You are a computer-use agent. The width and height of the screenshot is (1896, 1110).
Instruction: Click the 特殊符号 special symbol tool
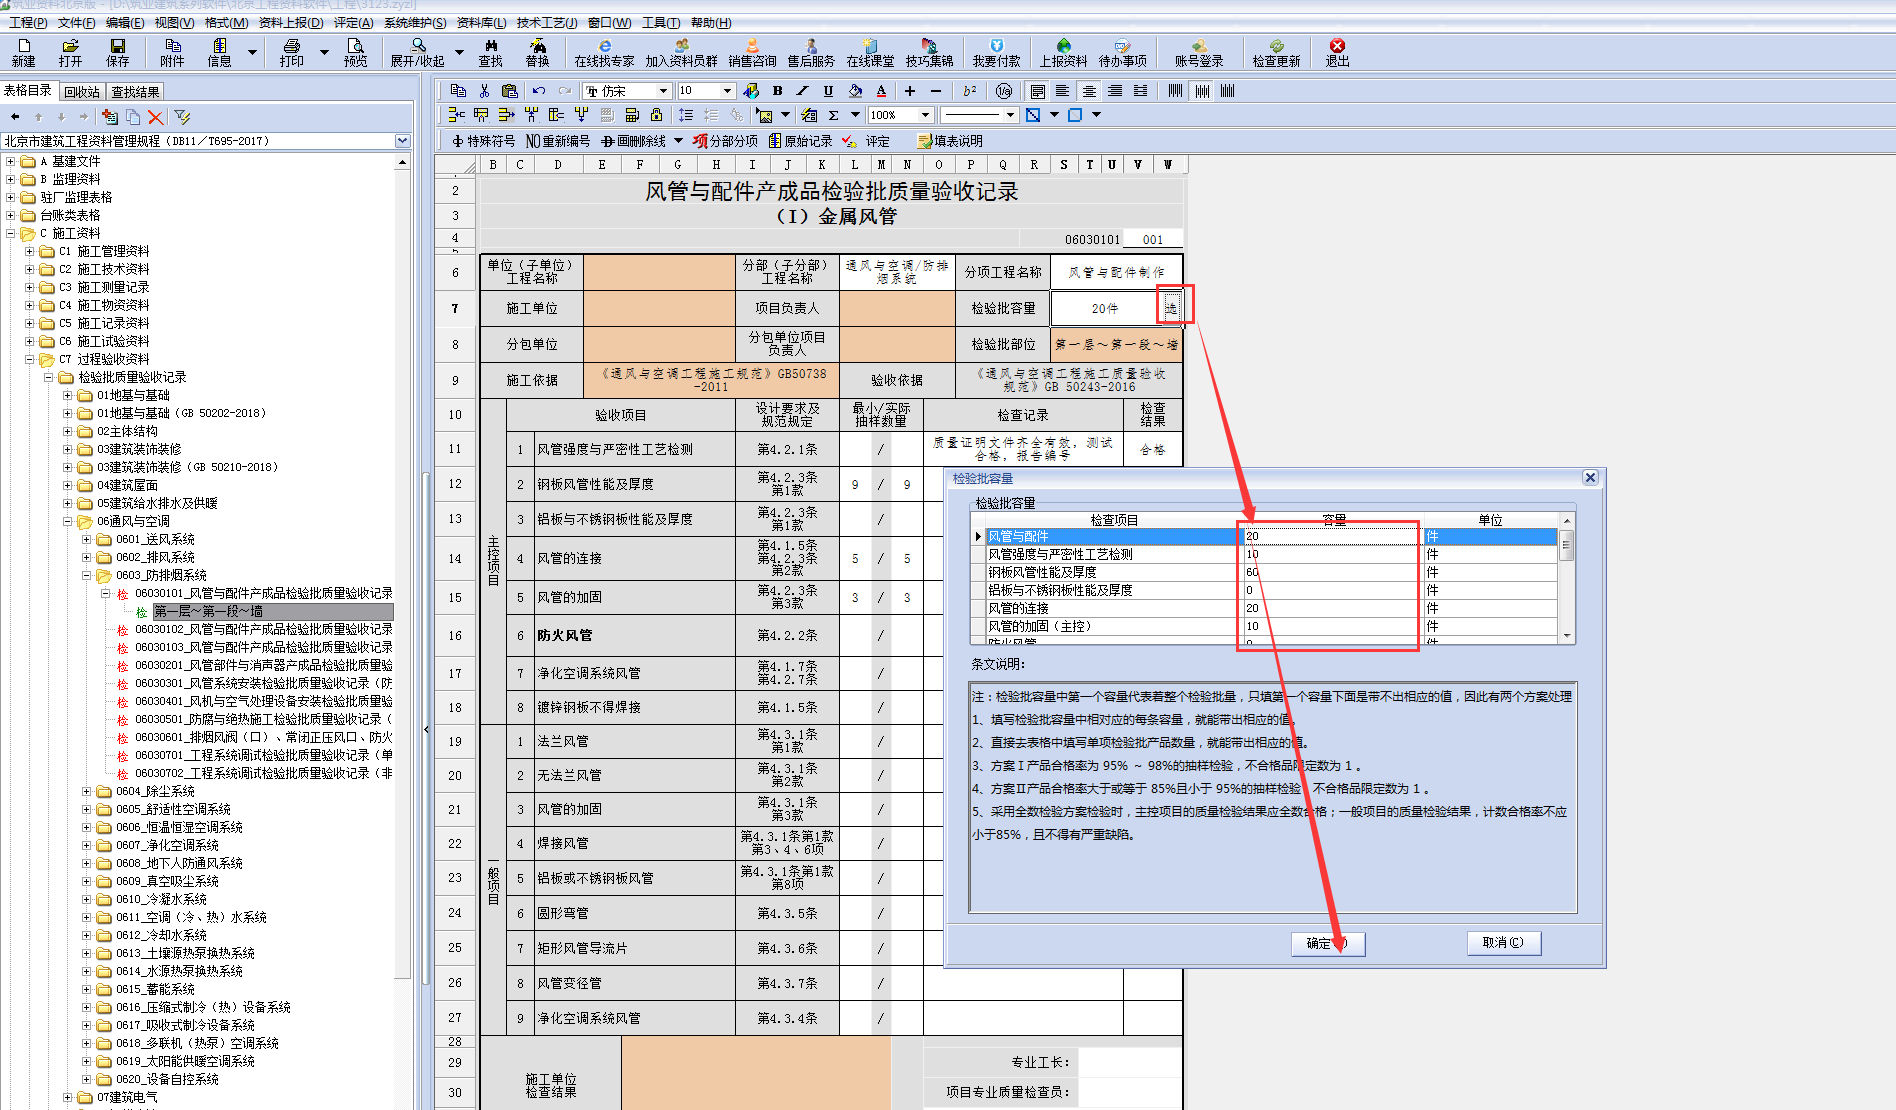click(x=484, y=141)
